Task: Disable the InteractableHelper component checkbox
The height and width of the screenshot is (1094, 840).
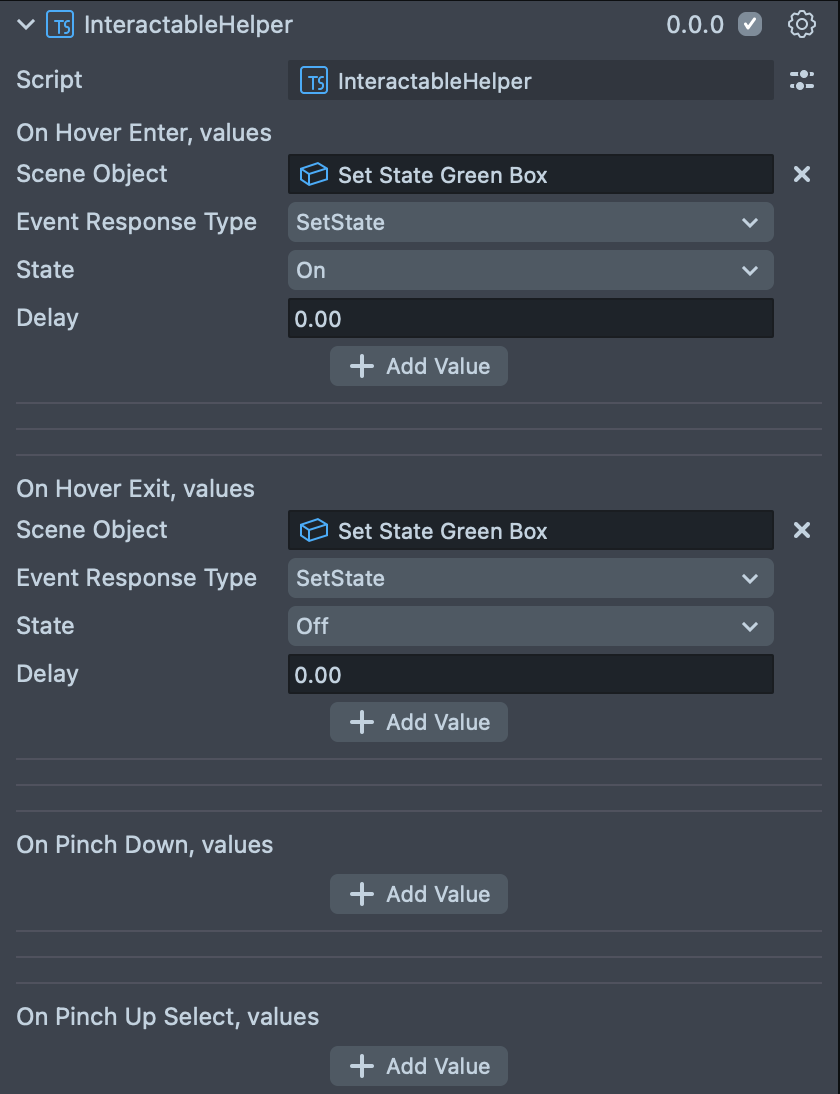Action: 750,25
